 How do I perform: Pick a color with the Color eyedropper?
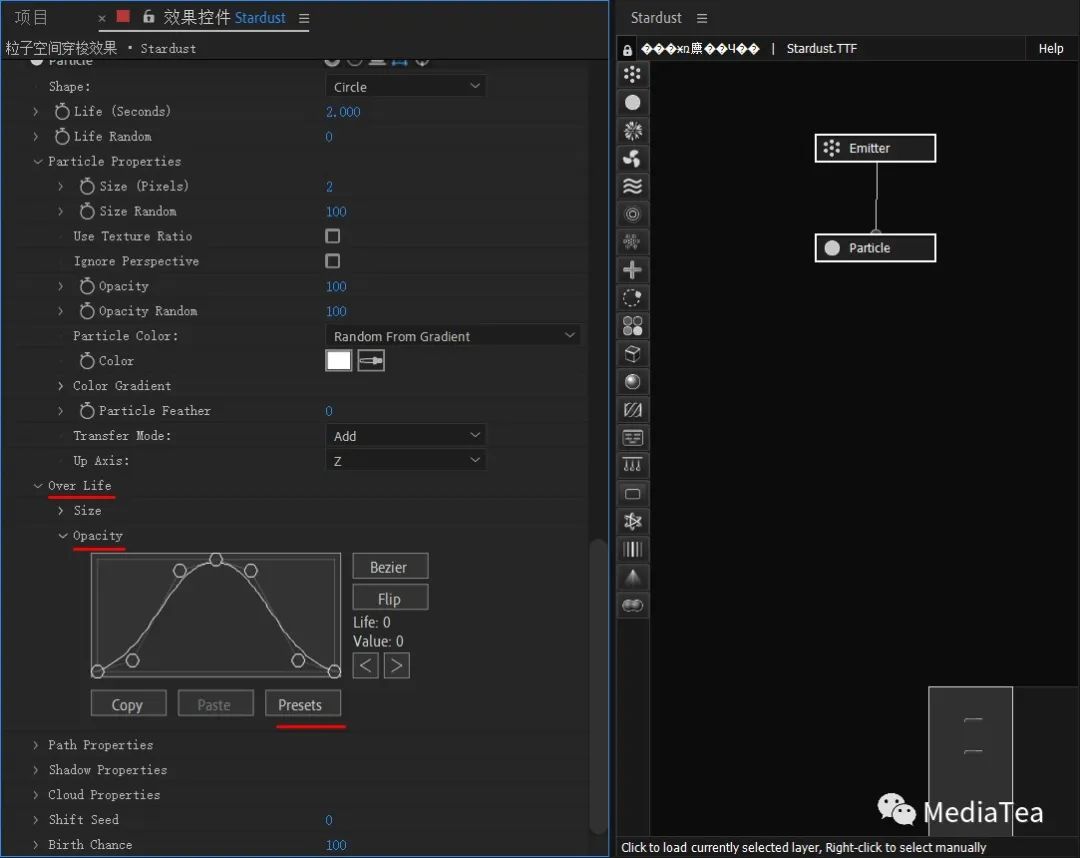371,361
